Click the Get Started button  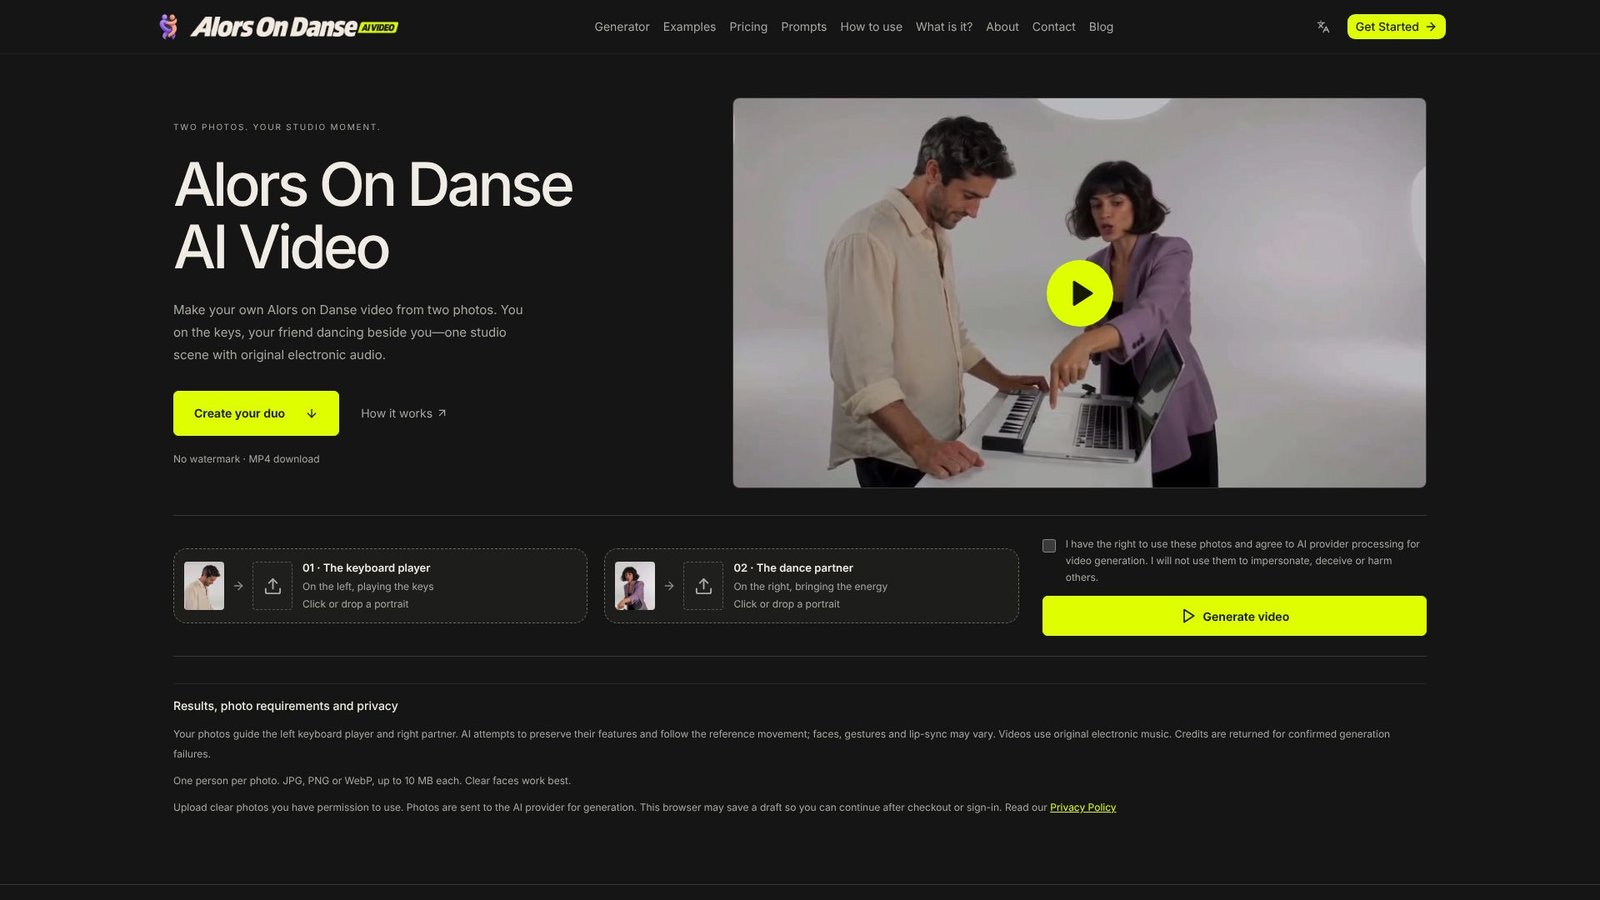pos(1396,27)
